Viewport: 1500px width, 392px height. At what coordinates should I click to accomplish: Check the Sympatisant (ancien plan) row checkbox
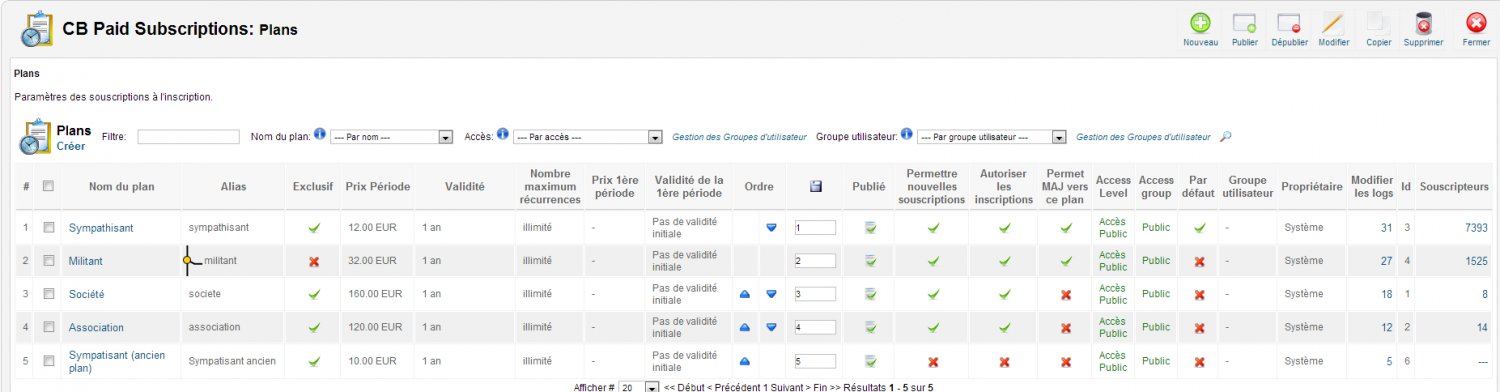(48, 361)
